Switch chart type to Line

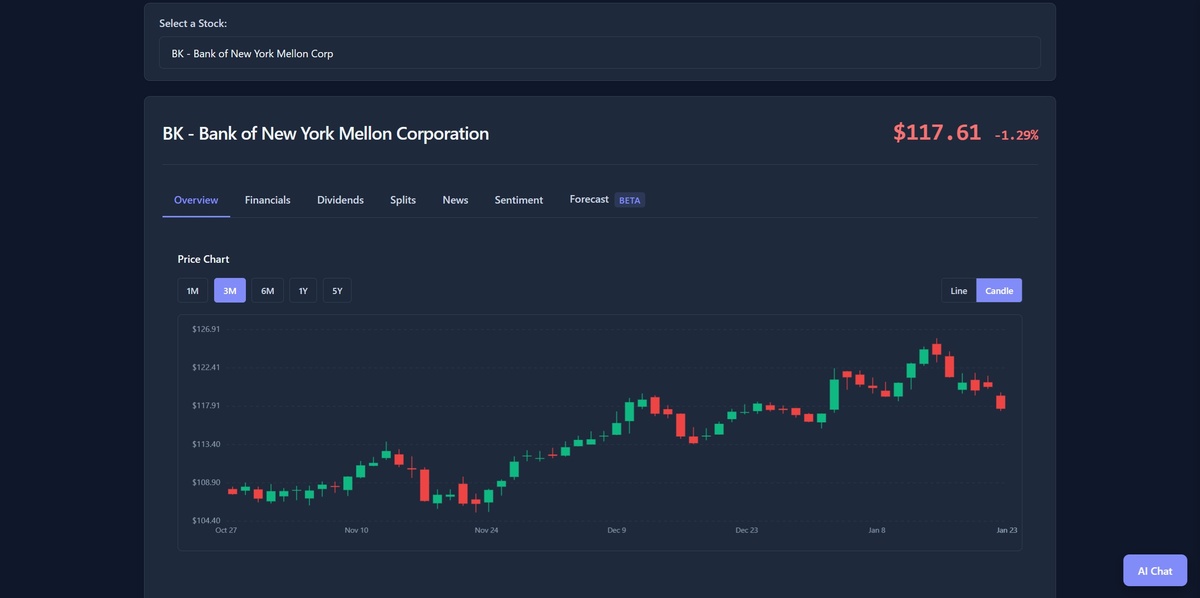958,291
